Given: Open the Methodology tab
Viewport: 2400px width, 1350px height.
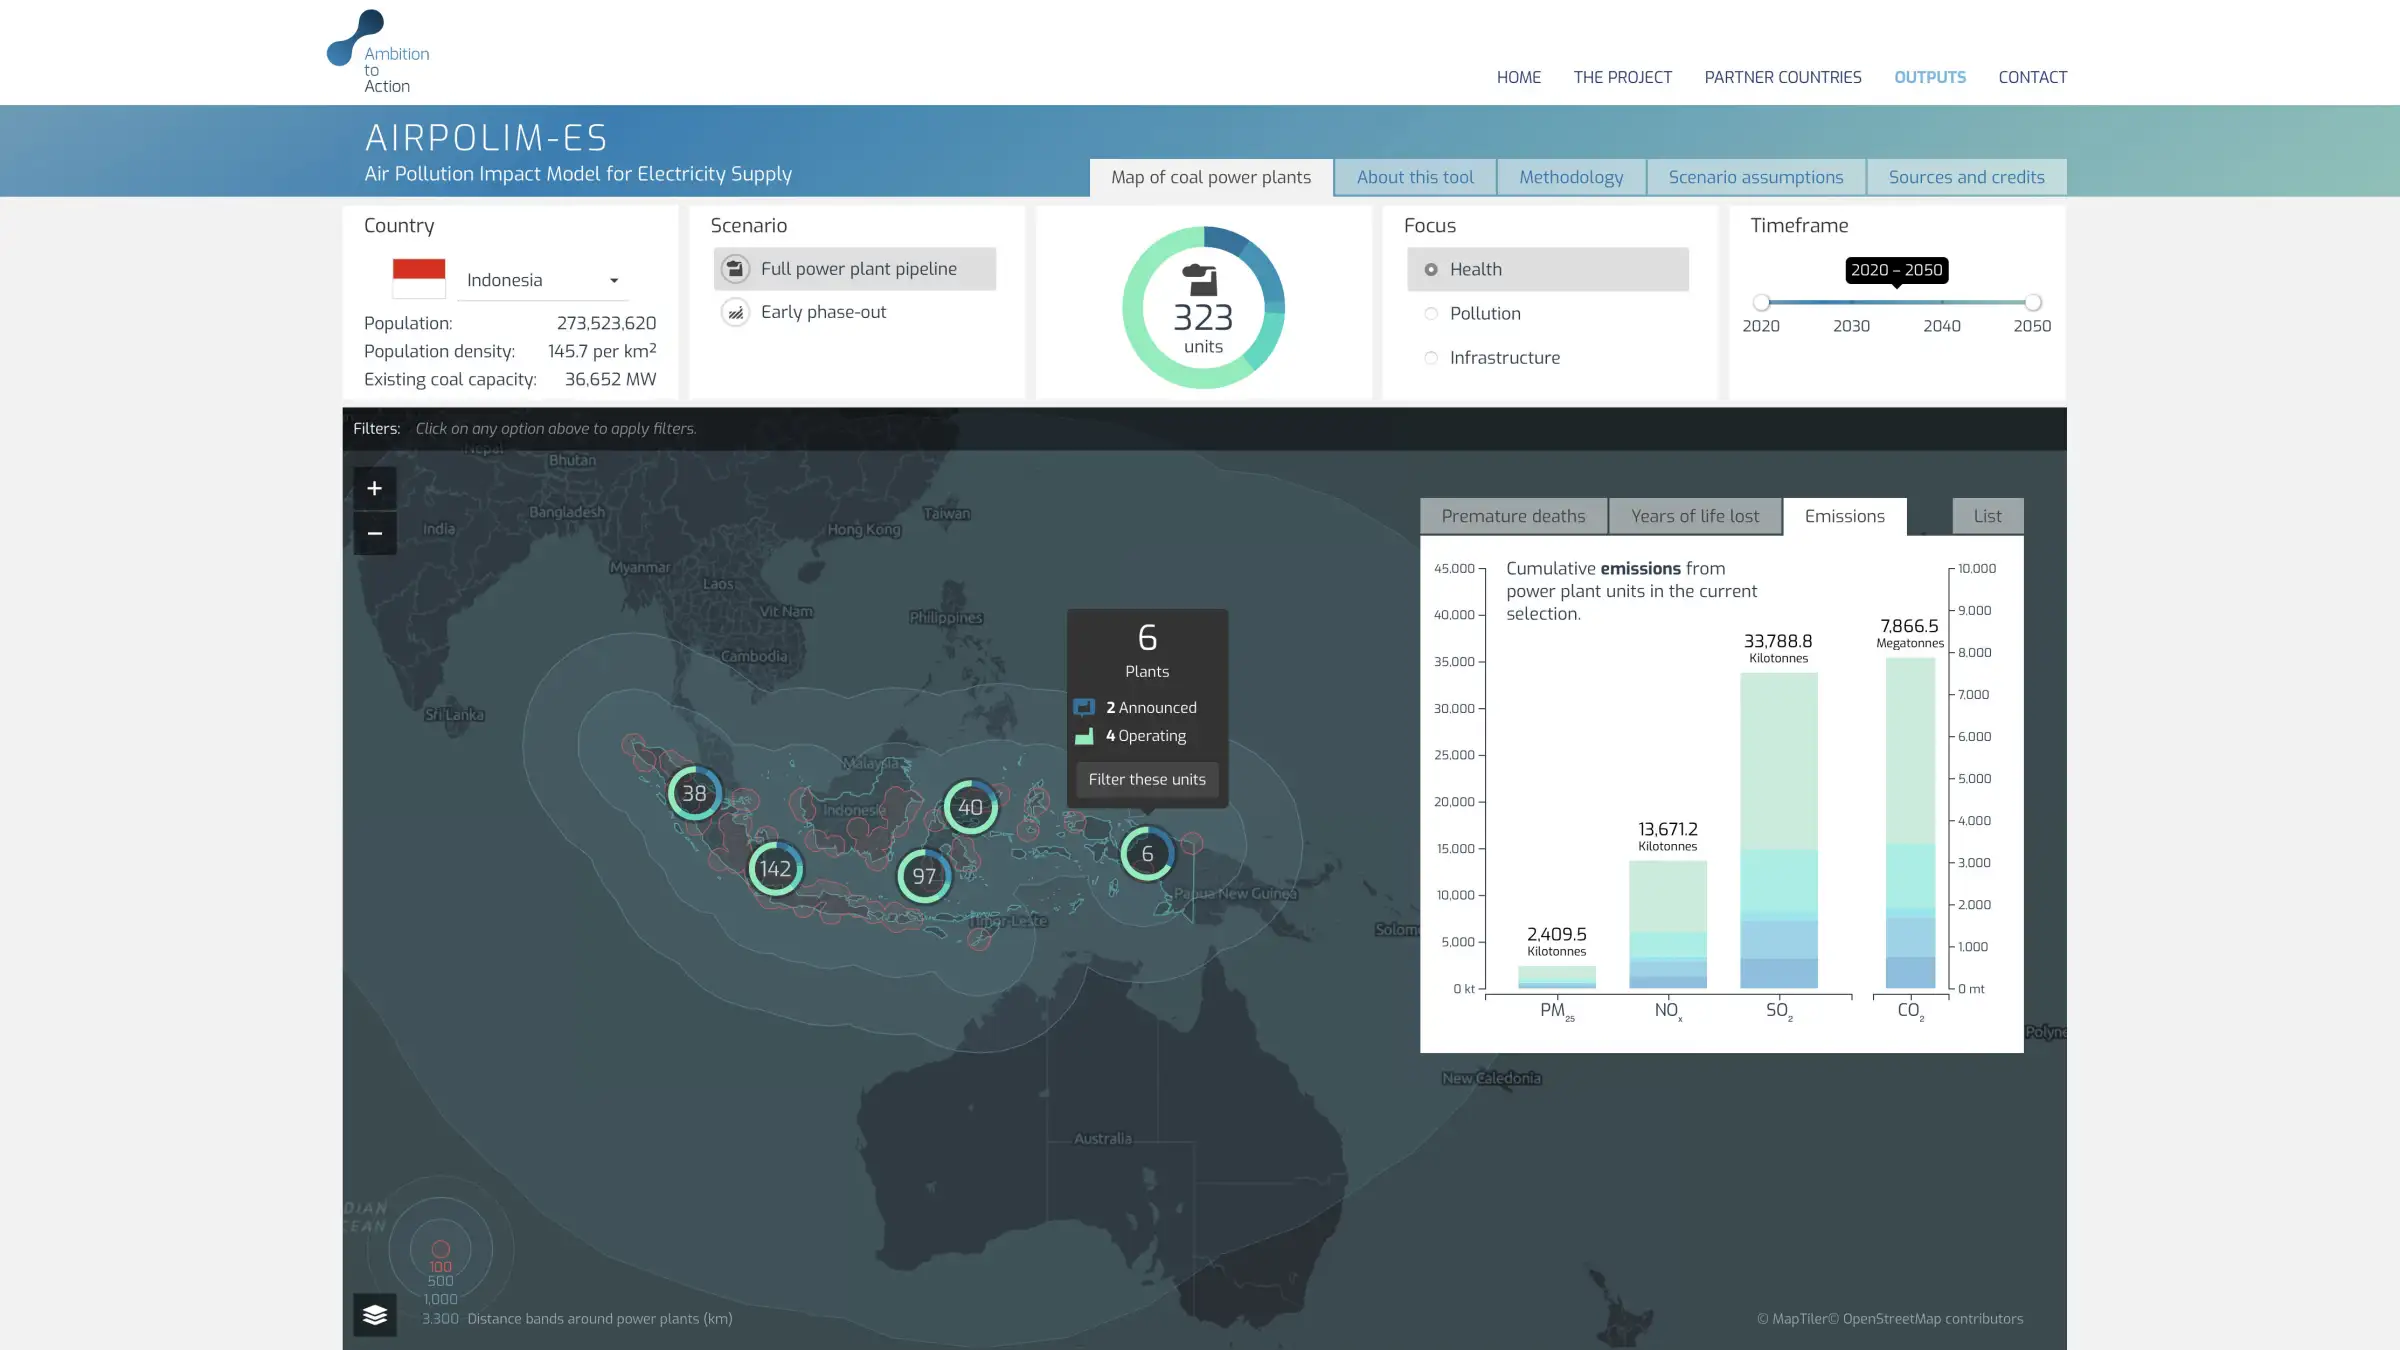Looking at the screenshot, I should (1571, 177).
